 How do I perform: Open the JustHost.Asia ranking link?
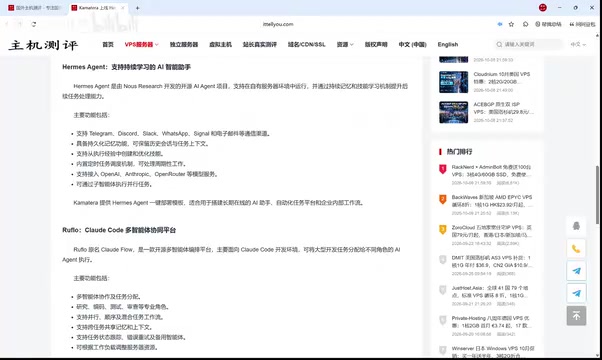[490, 292]
